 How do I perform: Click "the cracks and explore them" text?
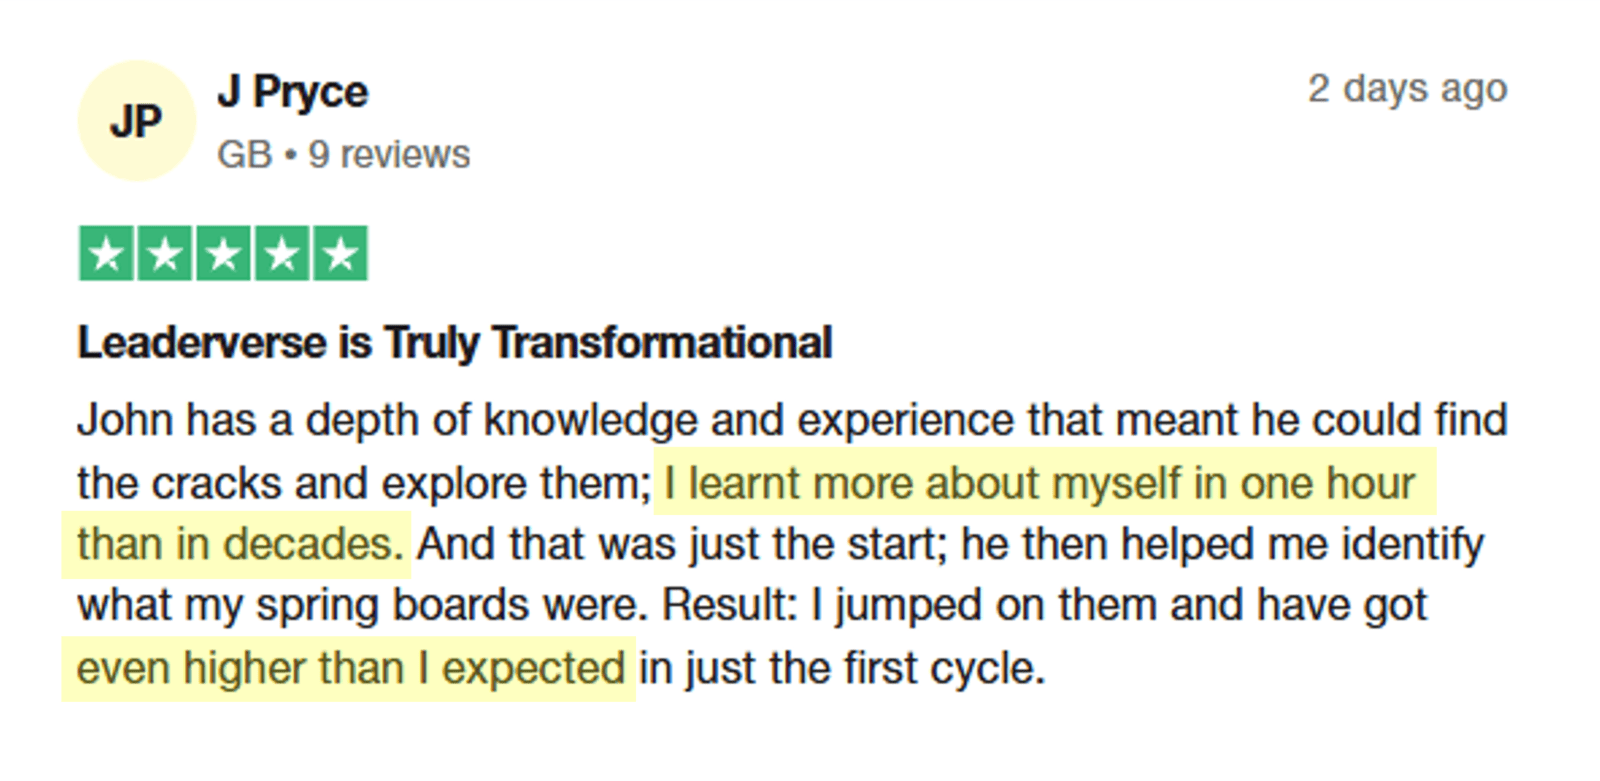tap(362, 484)
